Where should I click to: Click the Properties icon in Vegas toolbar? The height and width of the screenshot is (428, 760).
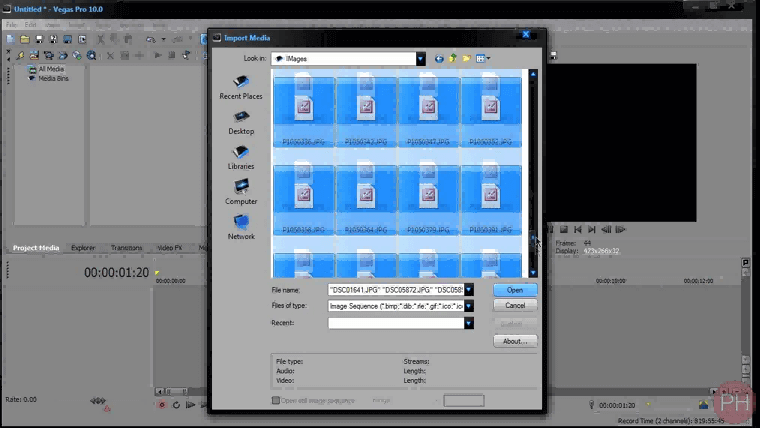82,39
